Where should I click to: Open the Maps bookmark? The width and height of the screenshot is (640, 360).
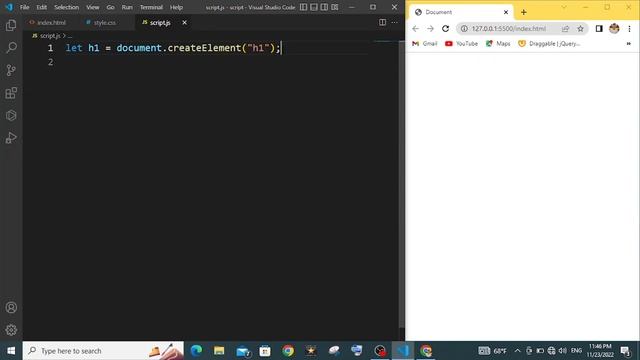click(498, 44)
